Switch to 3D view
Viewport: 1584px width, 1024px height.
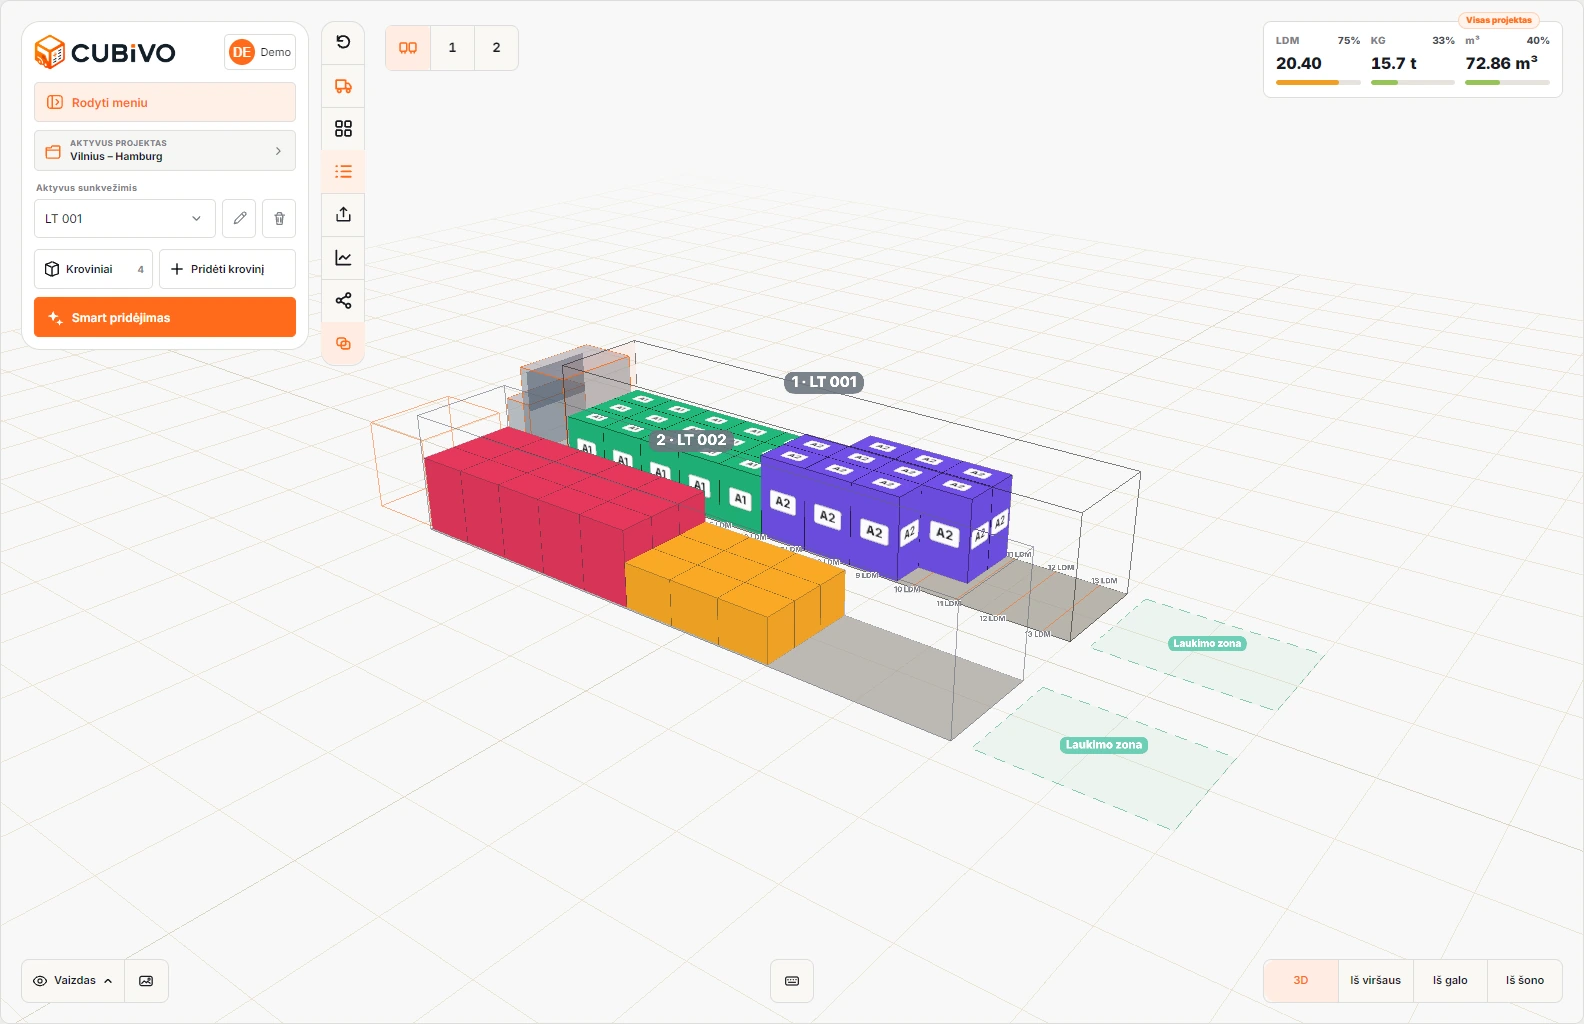tap(1301, 981)
